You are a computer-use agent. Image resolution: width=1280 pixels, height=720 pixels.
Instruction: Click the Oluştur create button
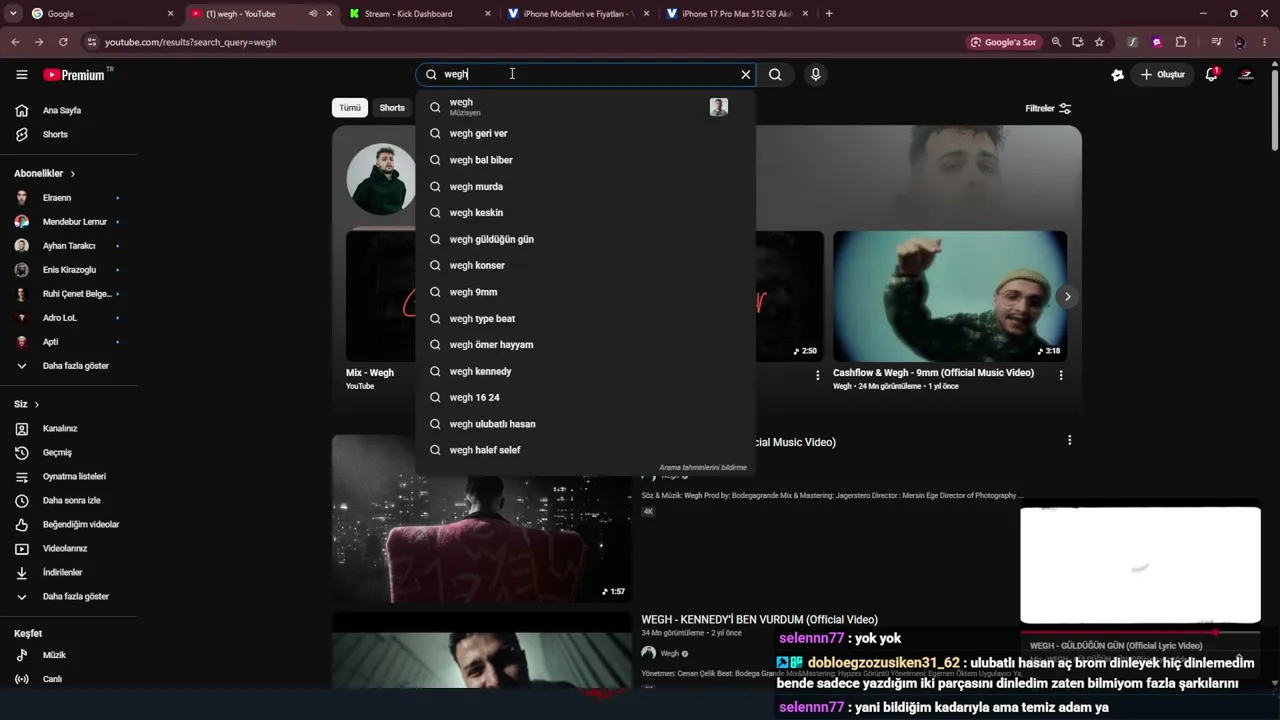(x=1163, y=74)
